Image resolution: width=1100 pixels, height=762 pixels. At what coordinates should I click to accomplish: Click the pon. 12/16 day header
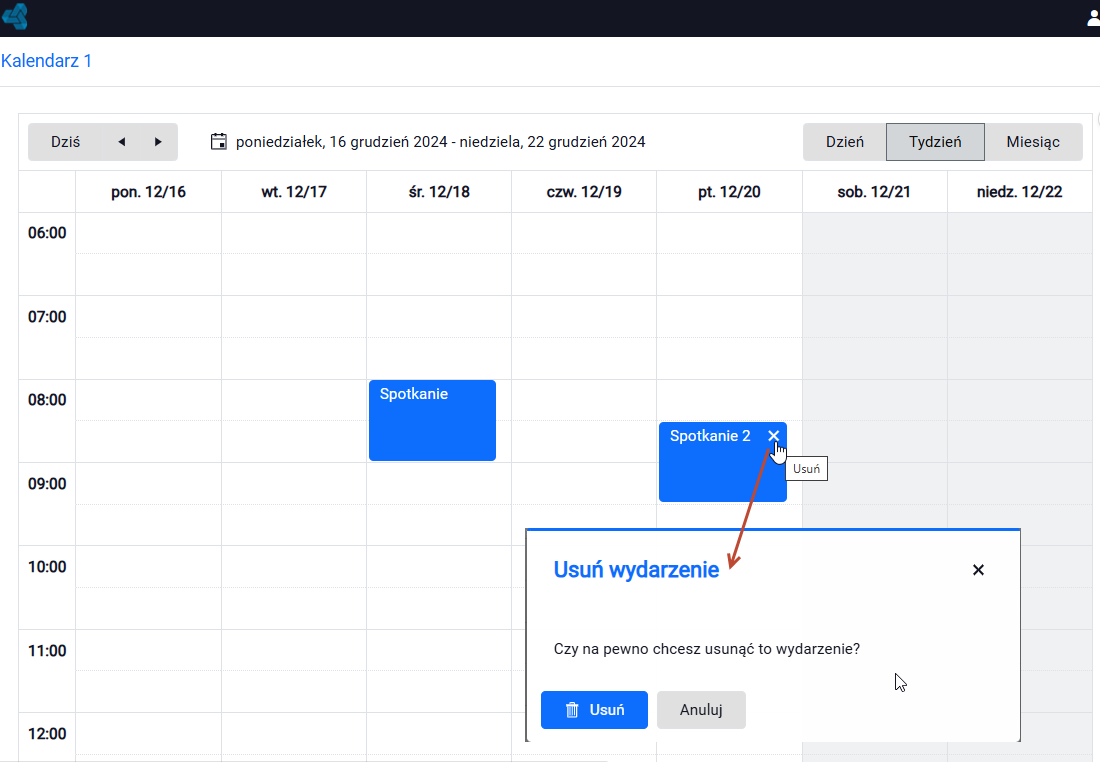click(x=148, y=192)
